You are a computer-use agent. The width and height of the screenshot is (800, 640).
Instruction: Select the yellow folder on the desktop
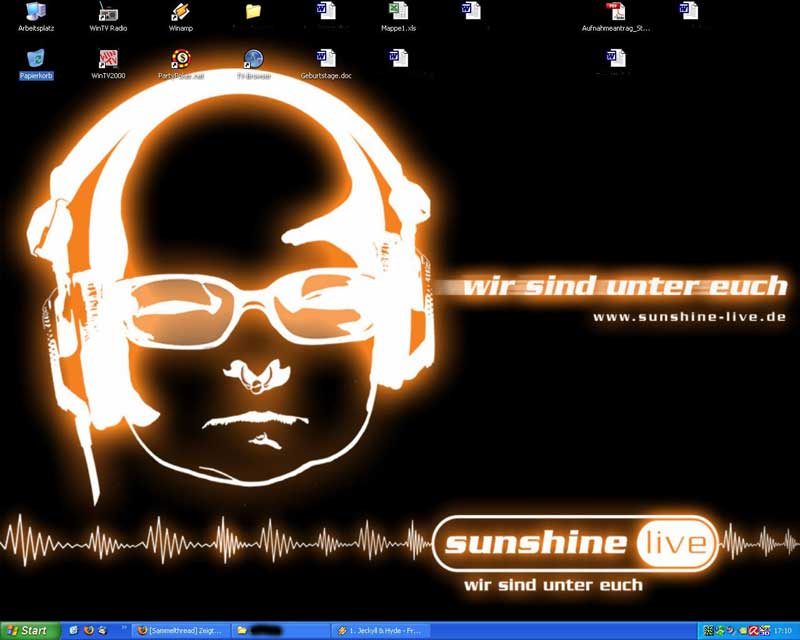(x=254, y=11)
